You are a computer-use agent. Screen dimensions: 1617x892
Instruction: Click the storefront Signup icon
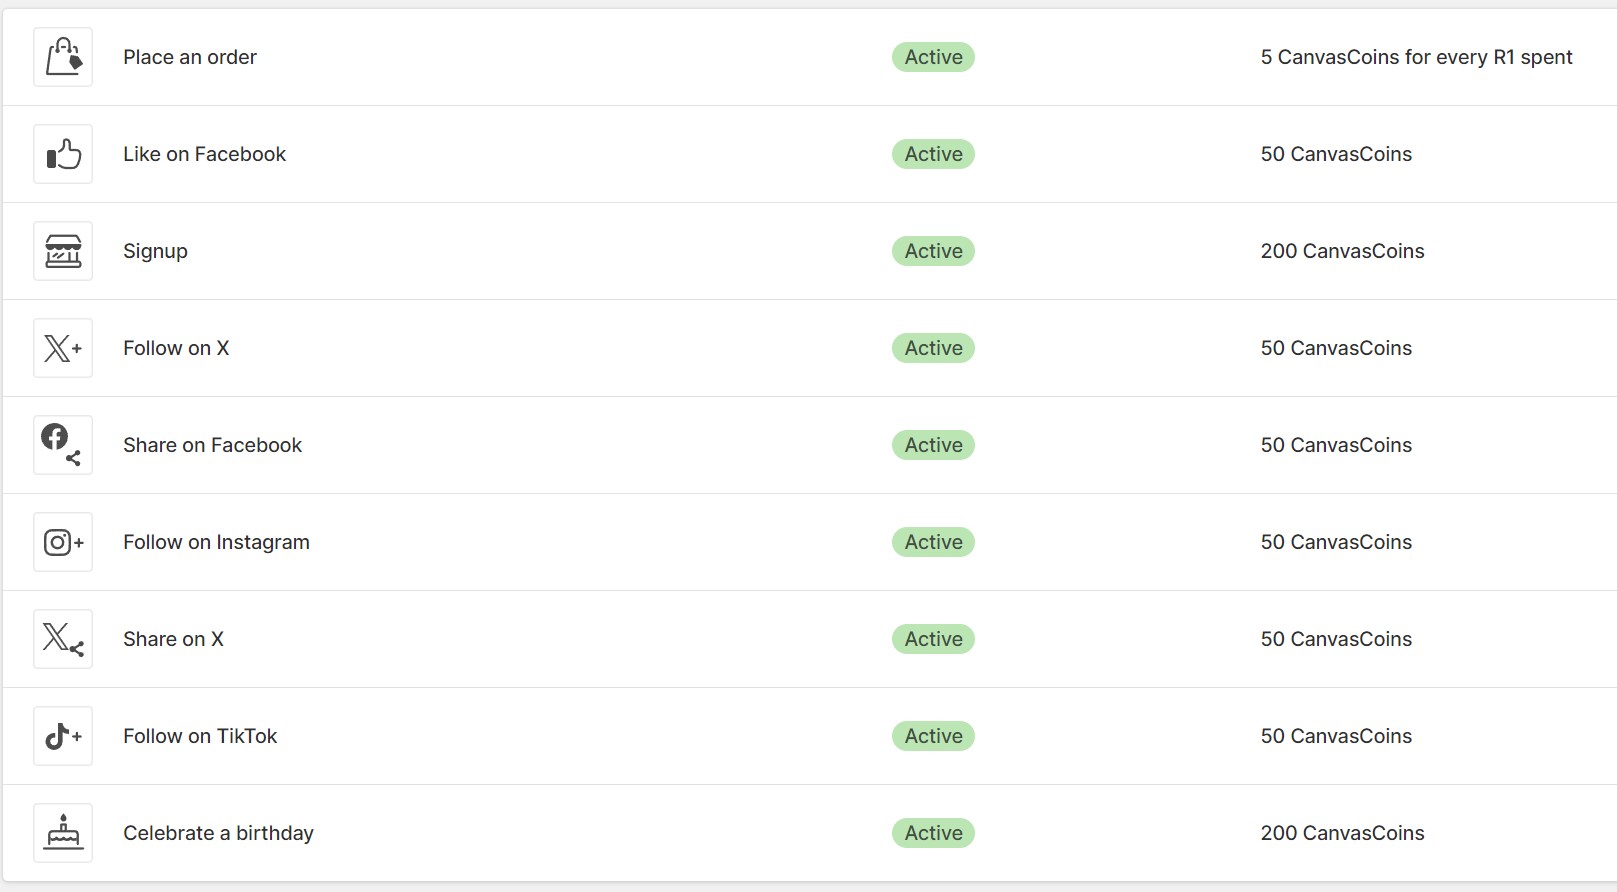[63, 251]
